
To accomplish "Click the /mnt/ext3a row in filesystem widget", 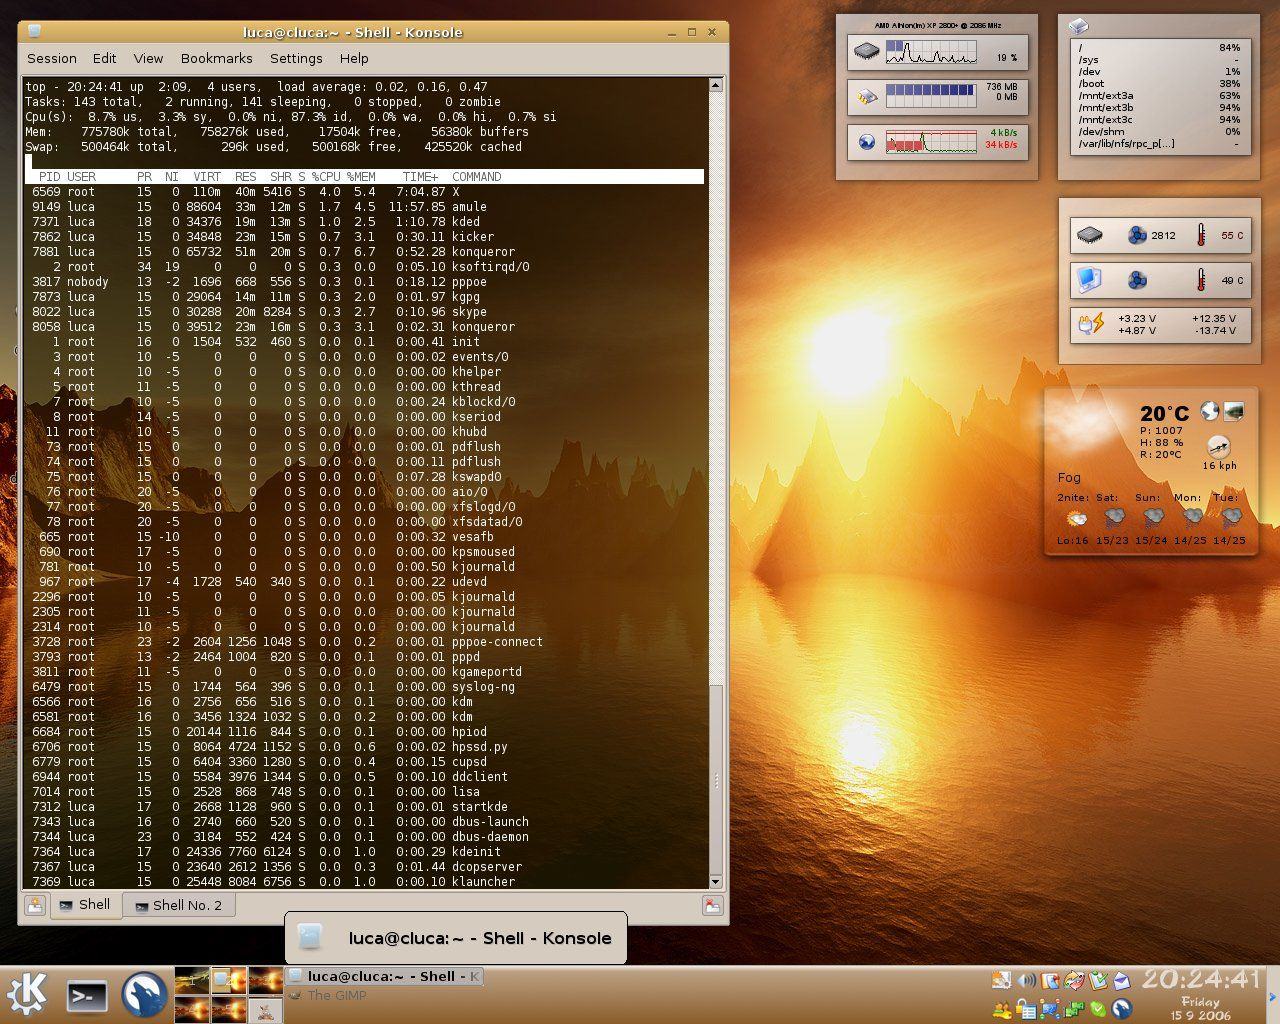I will pyautogui.click(x=1159, y=96).
